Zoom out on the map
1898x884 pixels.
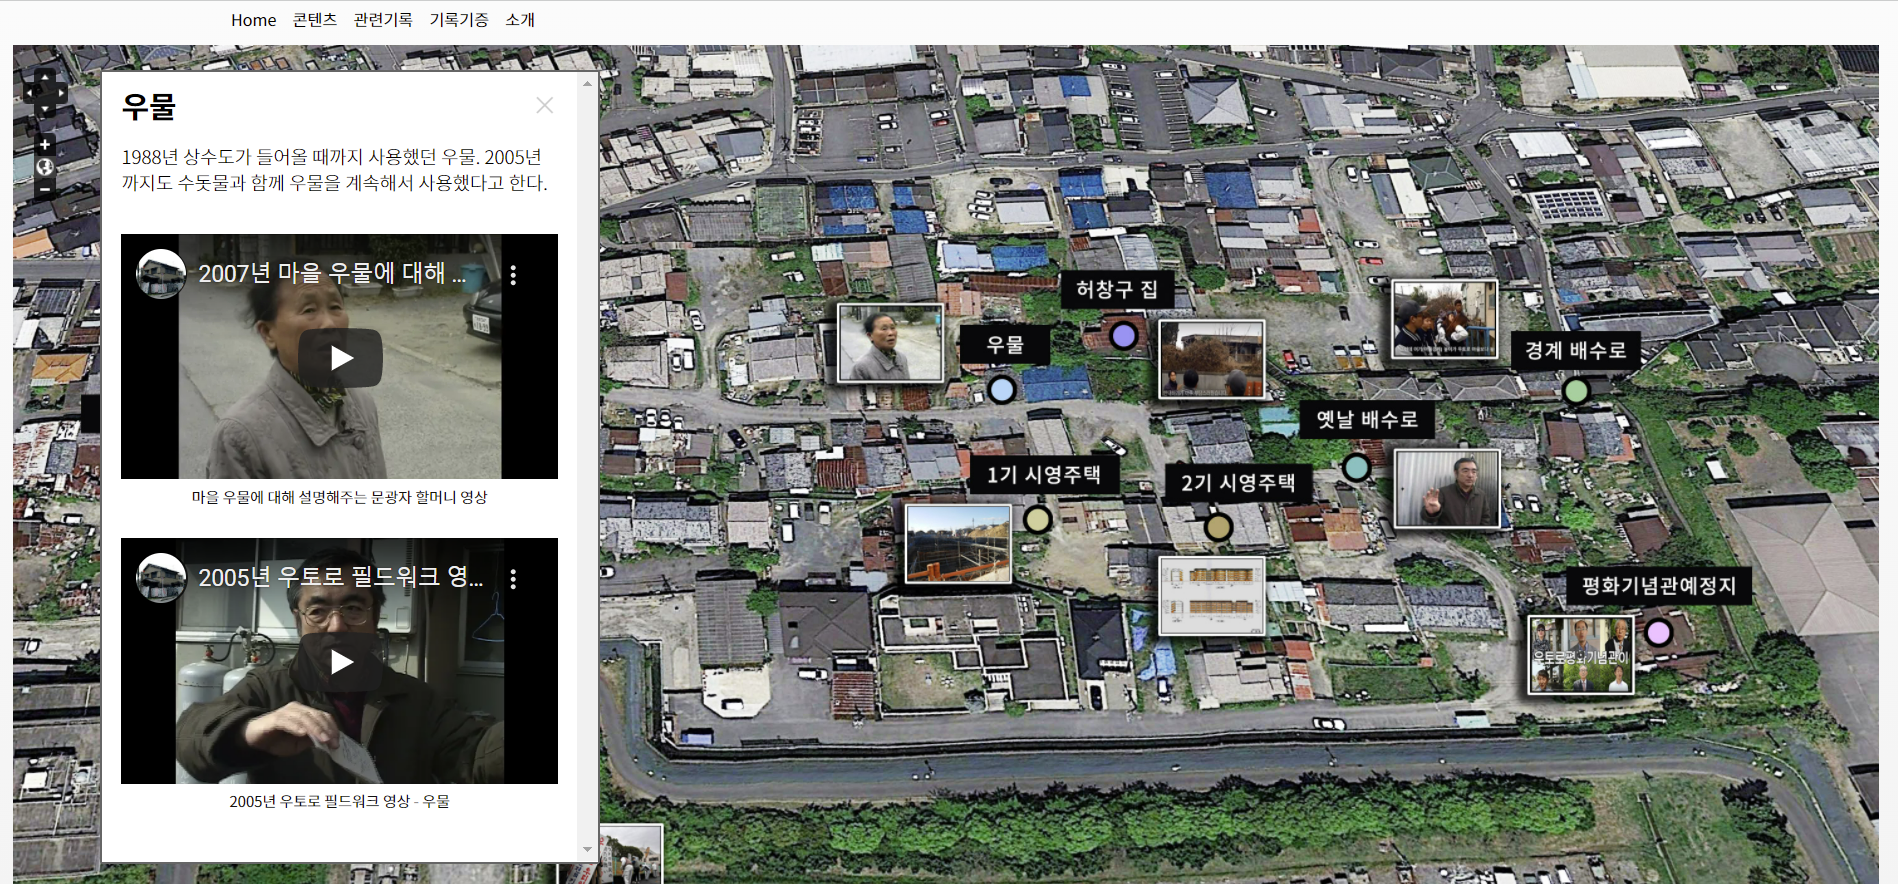pos(45,189)
